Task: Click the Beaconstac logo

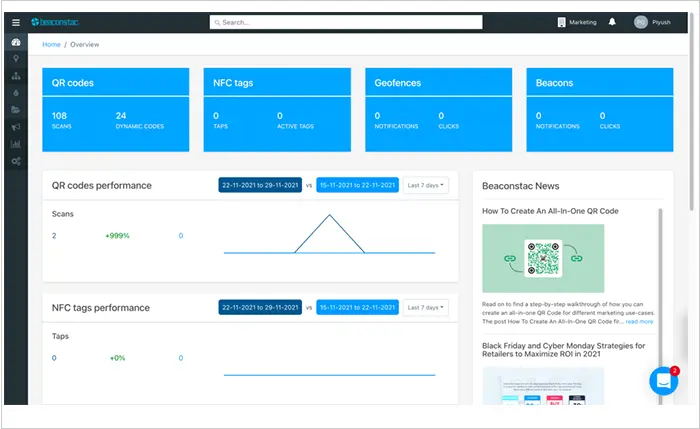Action: pyautogui.click(x=55, y=22)
